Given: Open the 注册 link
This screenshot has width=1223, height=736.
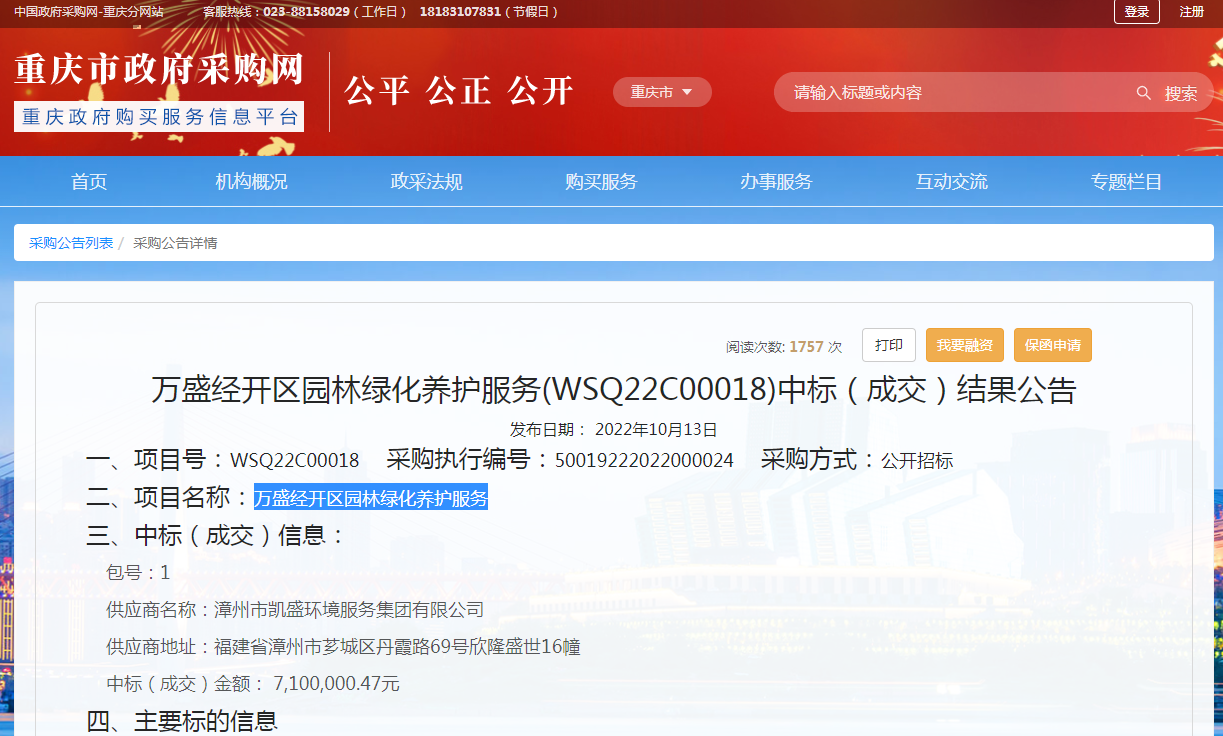Looking at the screenshot, I should [1192, 12].
